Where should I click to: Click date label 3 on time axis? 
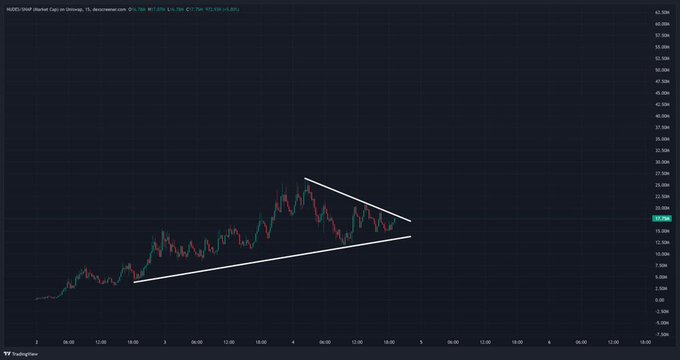click(165, 342)
